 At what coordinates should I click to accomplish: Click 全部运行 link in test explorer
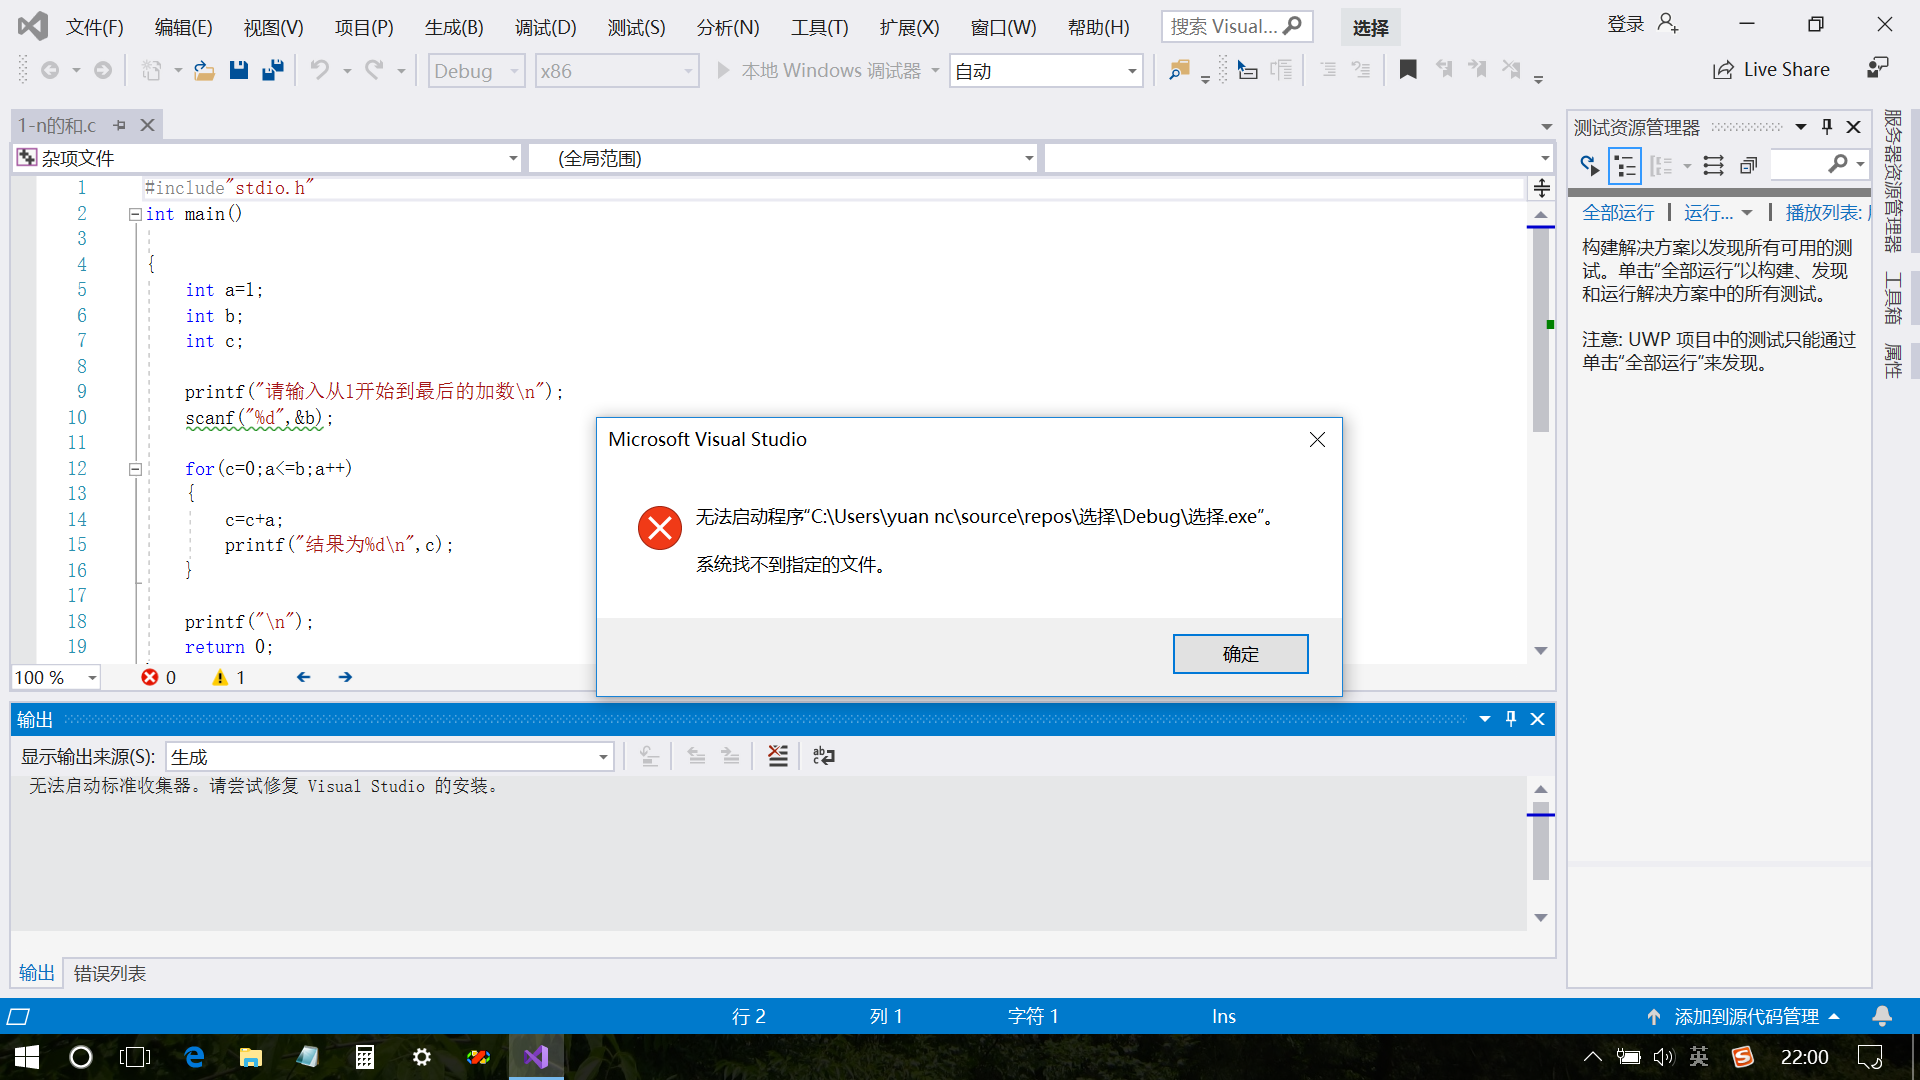(x=1618, y=213)
